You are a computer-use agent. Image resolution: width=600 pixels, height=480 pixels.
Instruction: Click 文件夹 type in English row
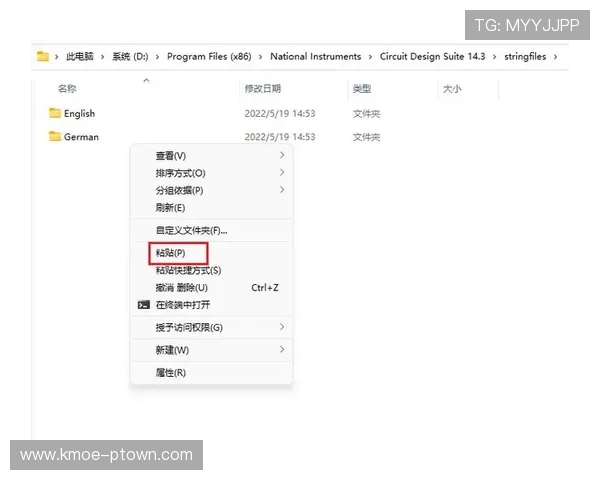[x=366, y=114]
